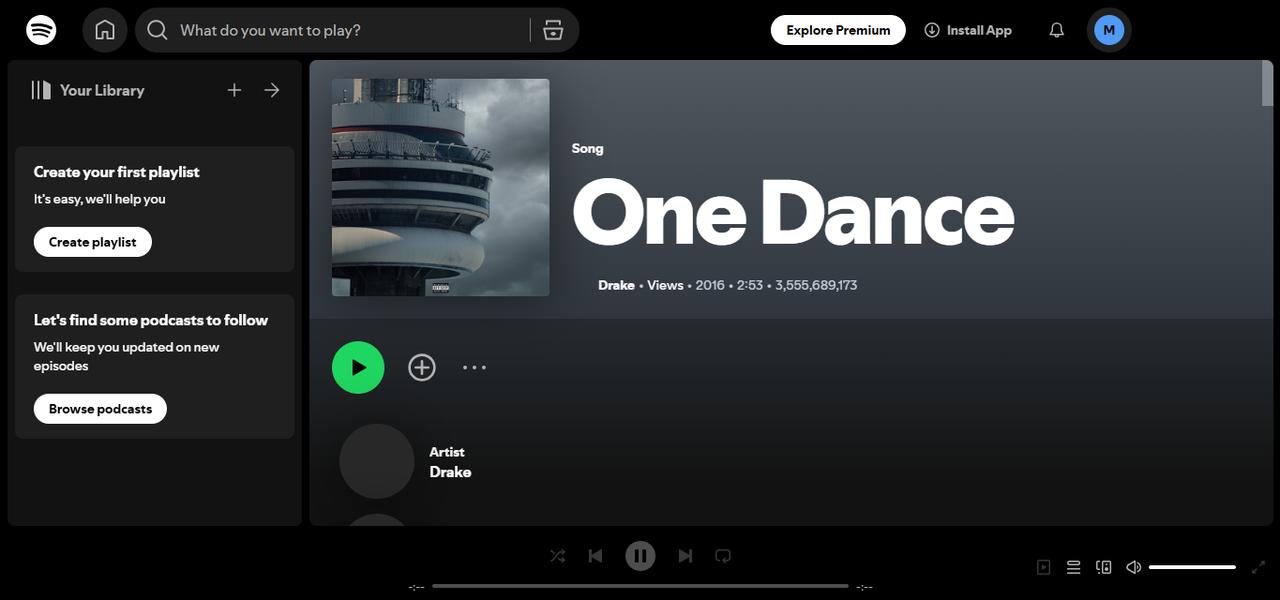The image size is (1280, 600).
Task: Open the notifications bell
Action: [x=1056, y=29]
